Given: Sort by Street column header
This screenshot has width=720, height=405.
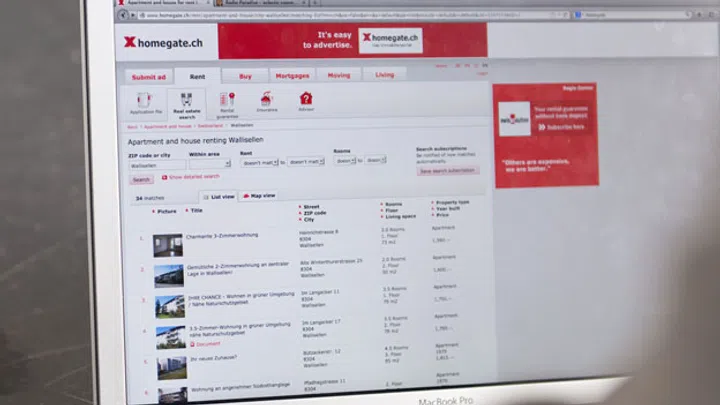Looking at the screenshot, I should click(311, 207).
